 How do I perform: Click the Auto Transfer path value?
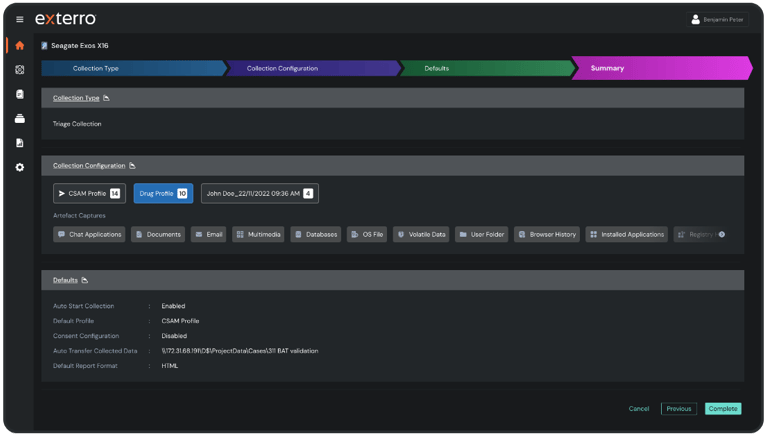(x=240, y=351)
